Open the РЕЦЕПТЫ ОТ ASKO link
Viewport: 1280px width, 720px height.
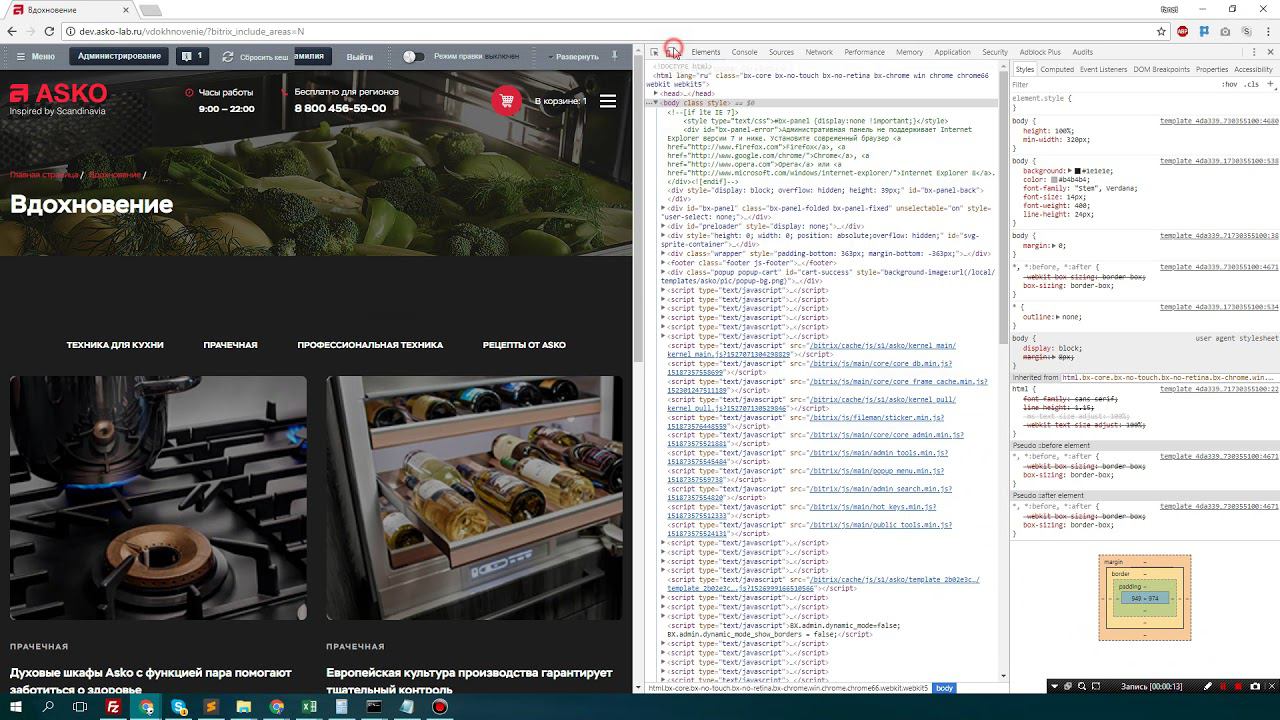click(524, 345)
